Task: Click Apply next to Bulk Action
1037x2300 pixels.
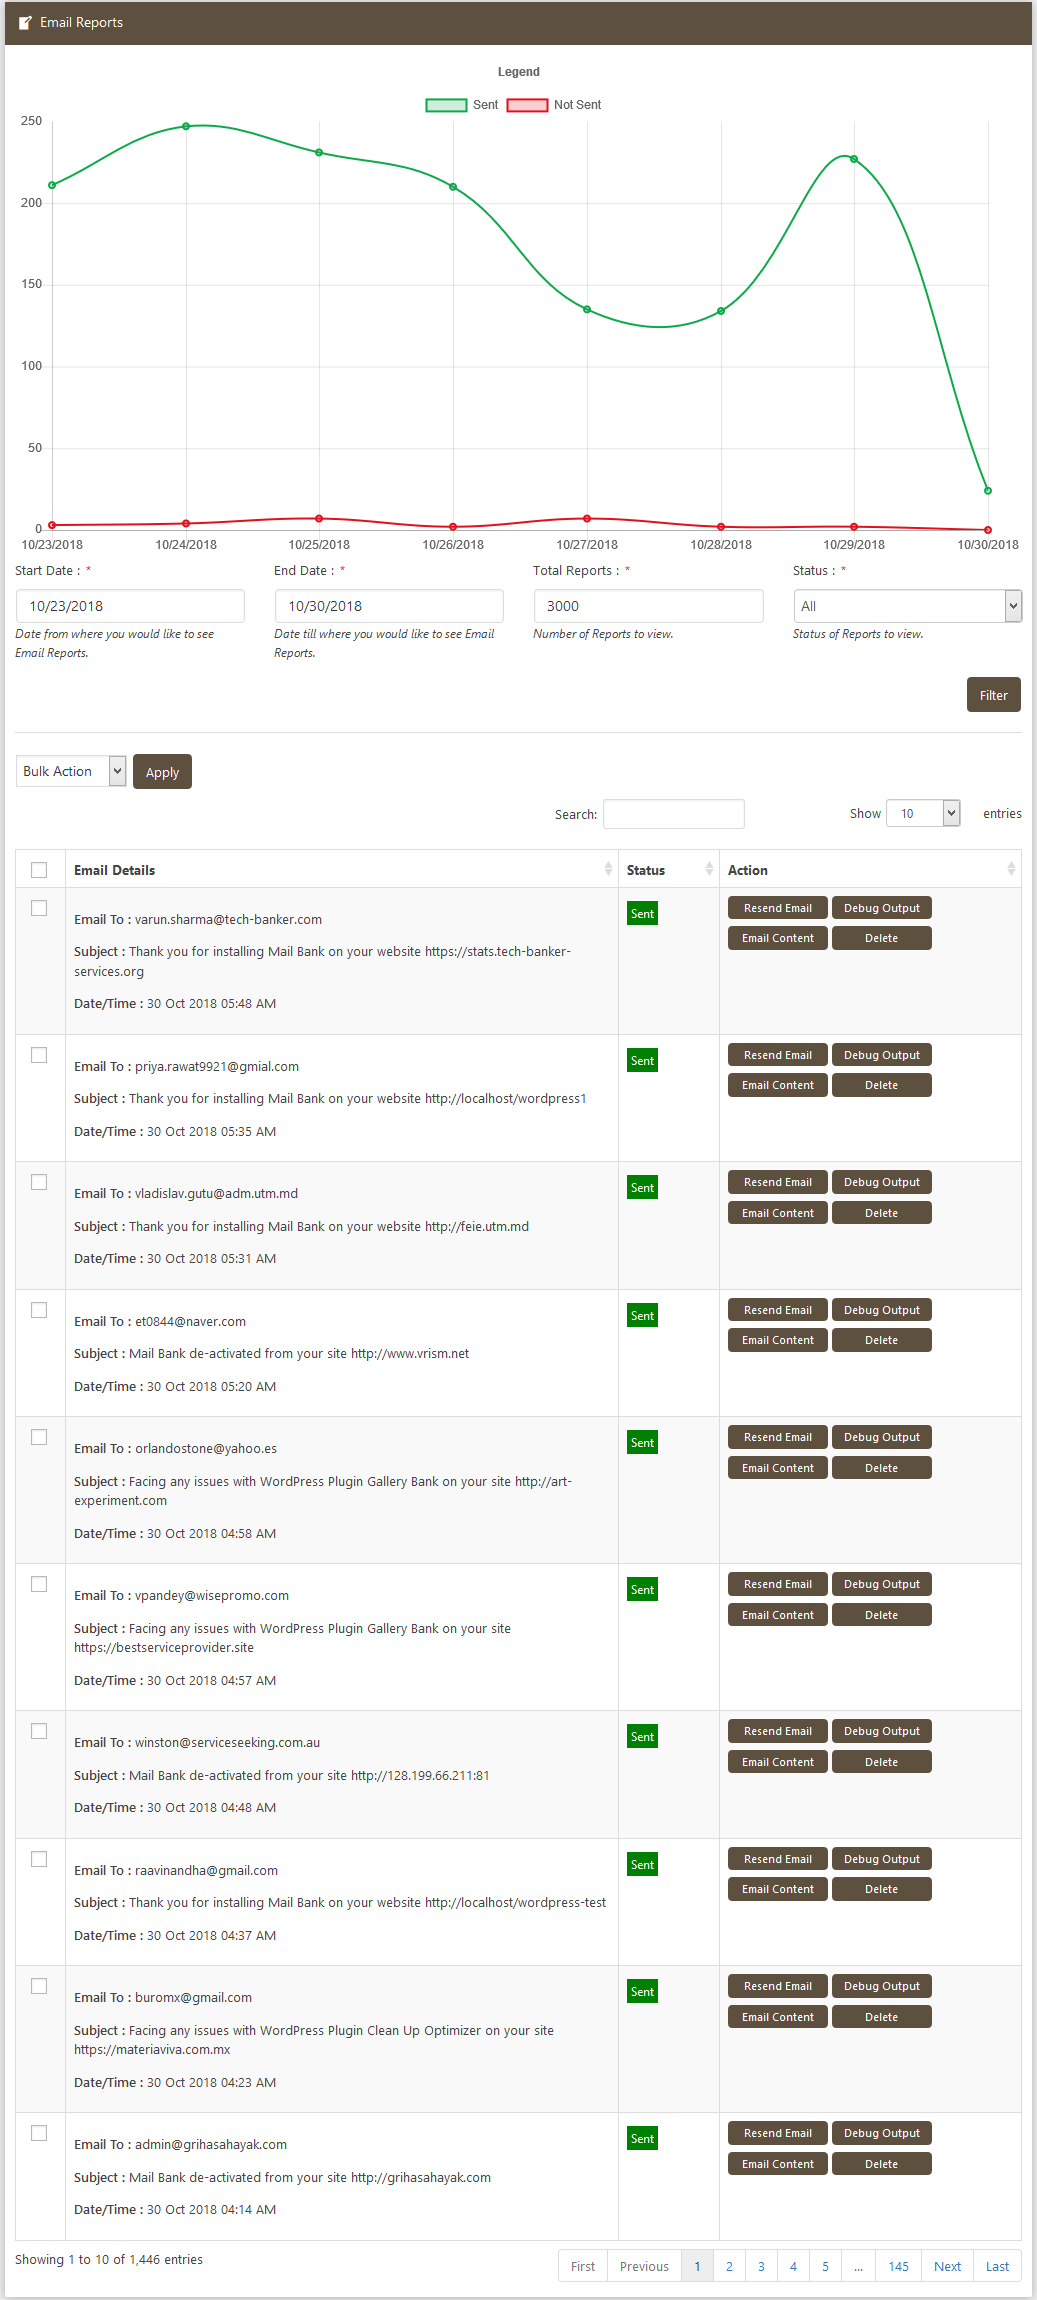Action: coord(162,772)
